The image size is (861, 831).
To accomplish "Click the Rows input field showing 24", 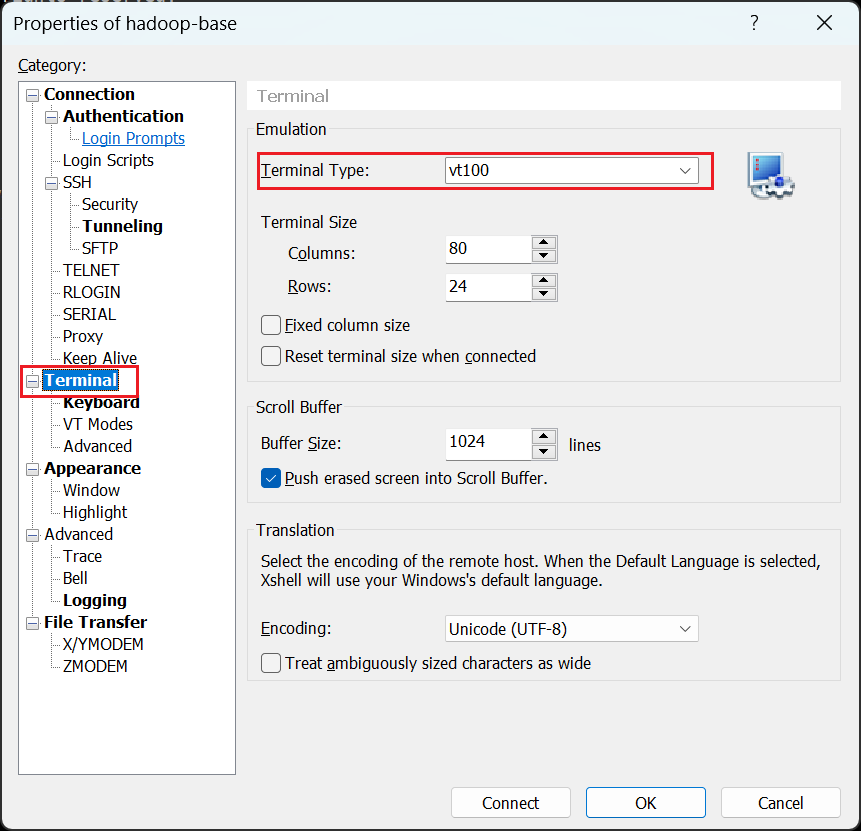I will coord(488,287).
